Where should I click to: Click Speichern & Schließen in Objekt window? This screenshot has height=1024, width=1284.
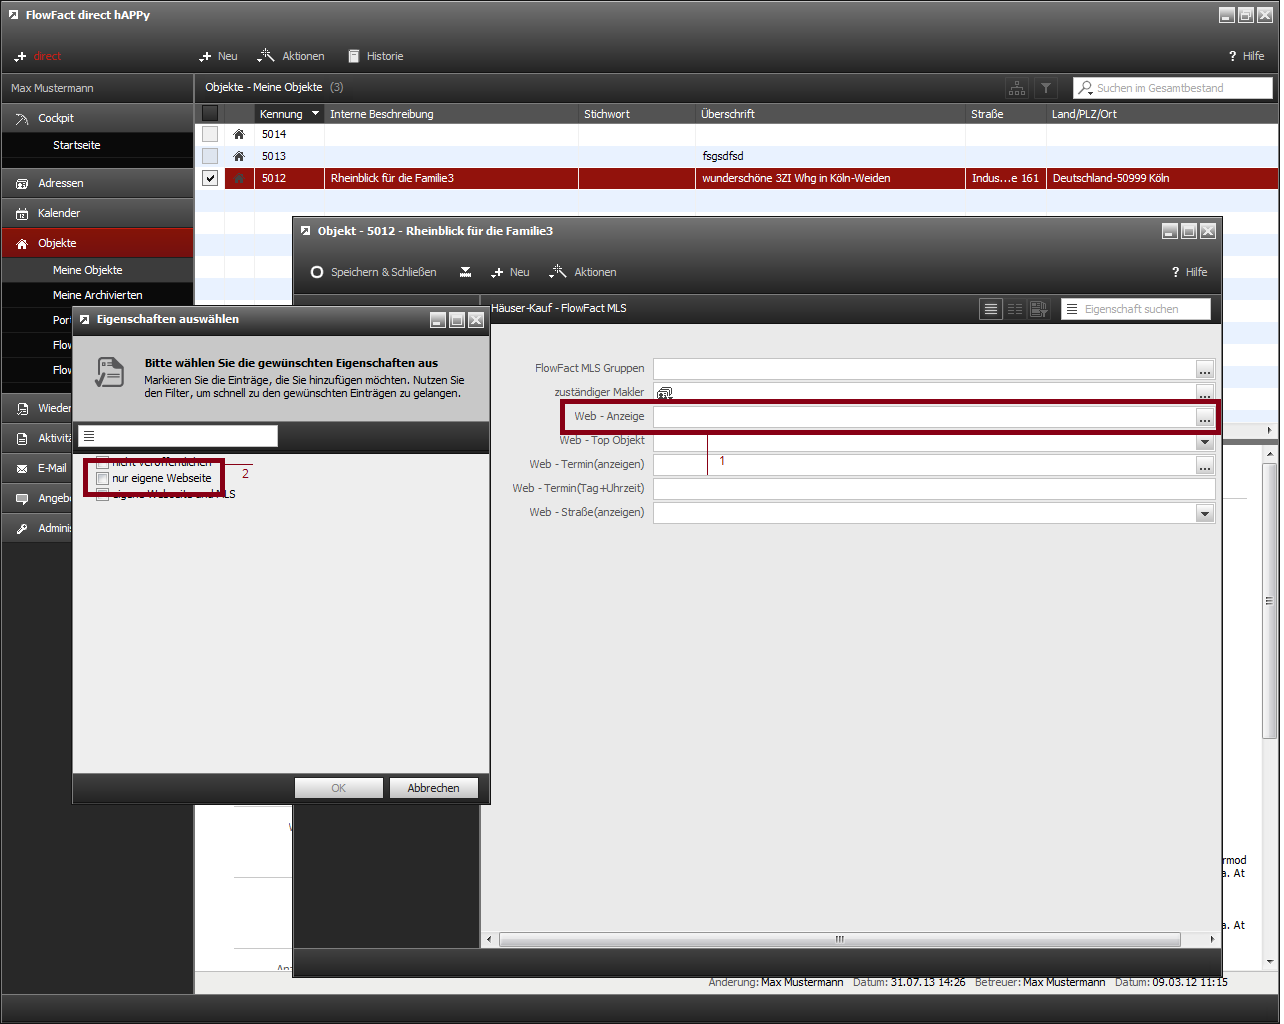373,272
